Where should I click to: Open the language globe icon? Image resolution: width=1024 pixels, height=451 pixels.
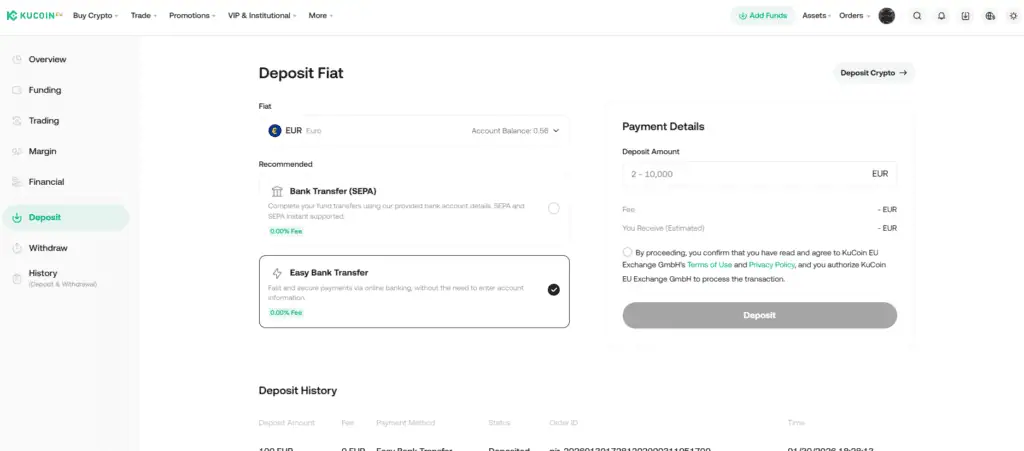coord(990,16)
